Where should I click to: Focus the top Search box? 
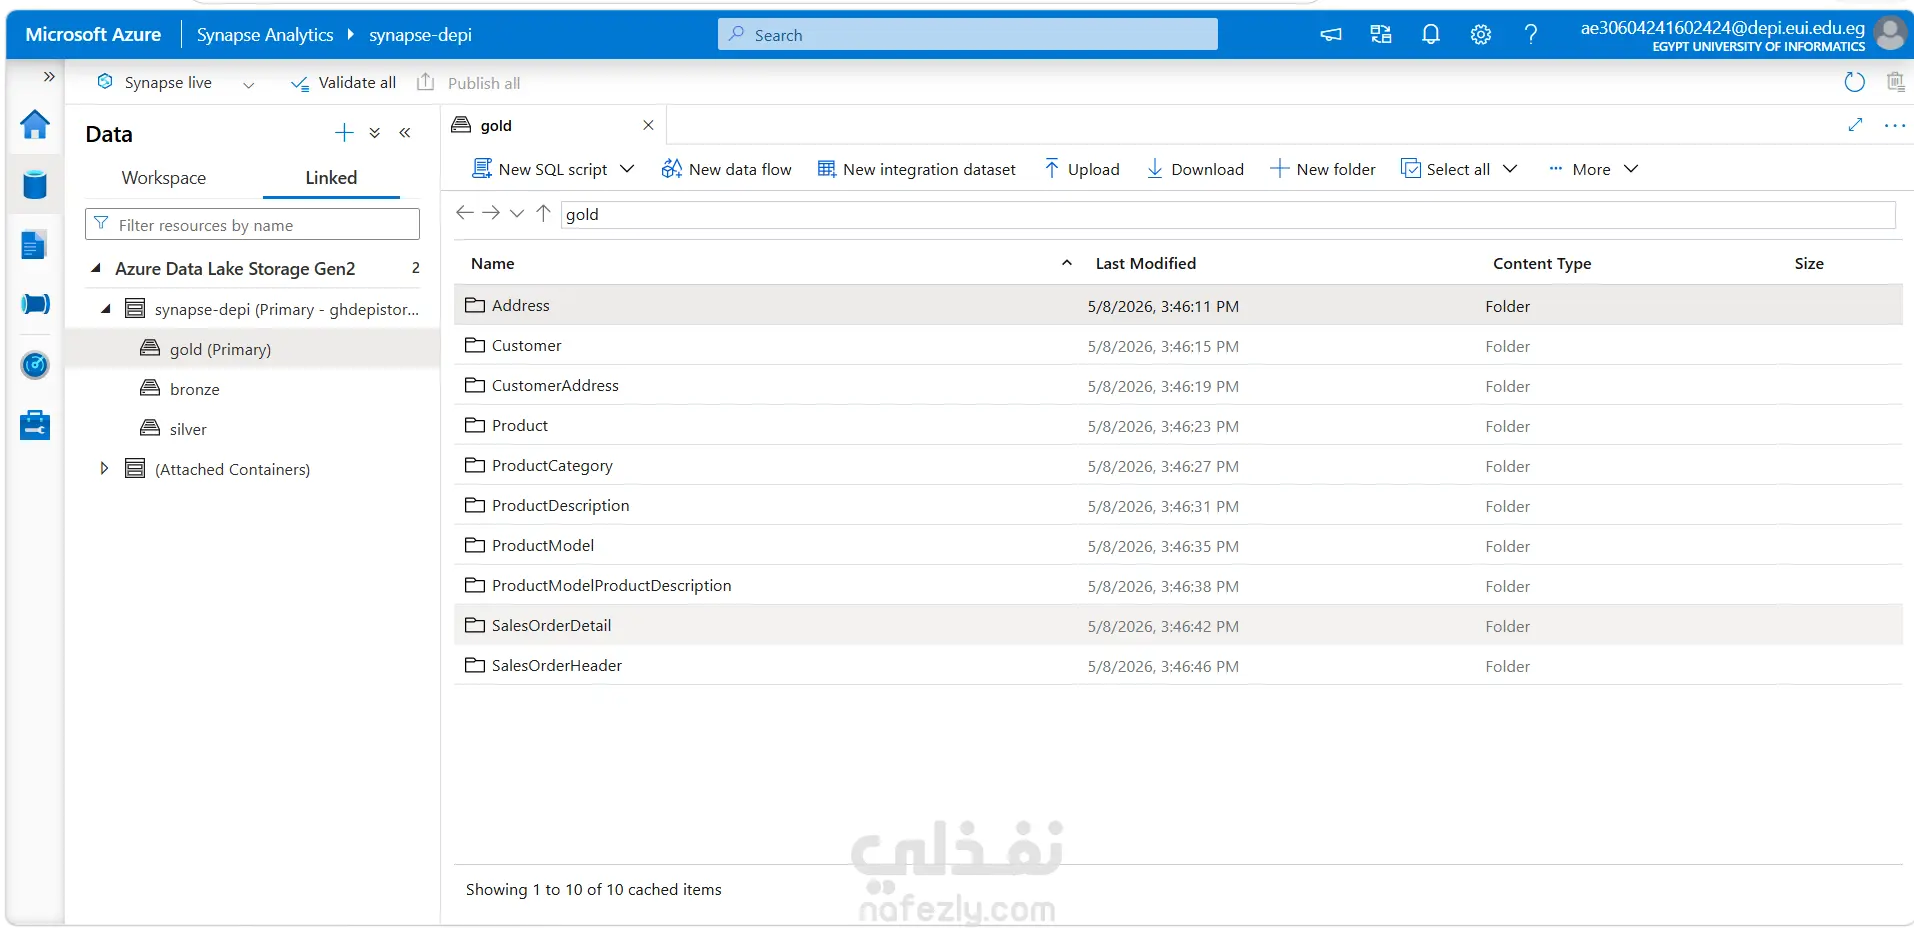click(x=968, y=34)
